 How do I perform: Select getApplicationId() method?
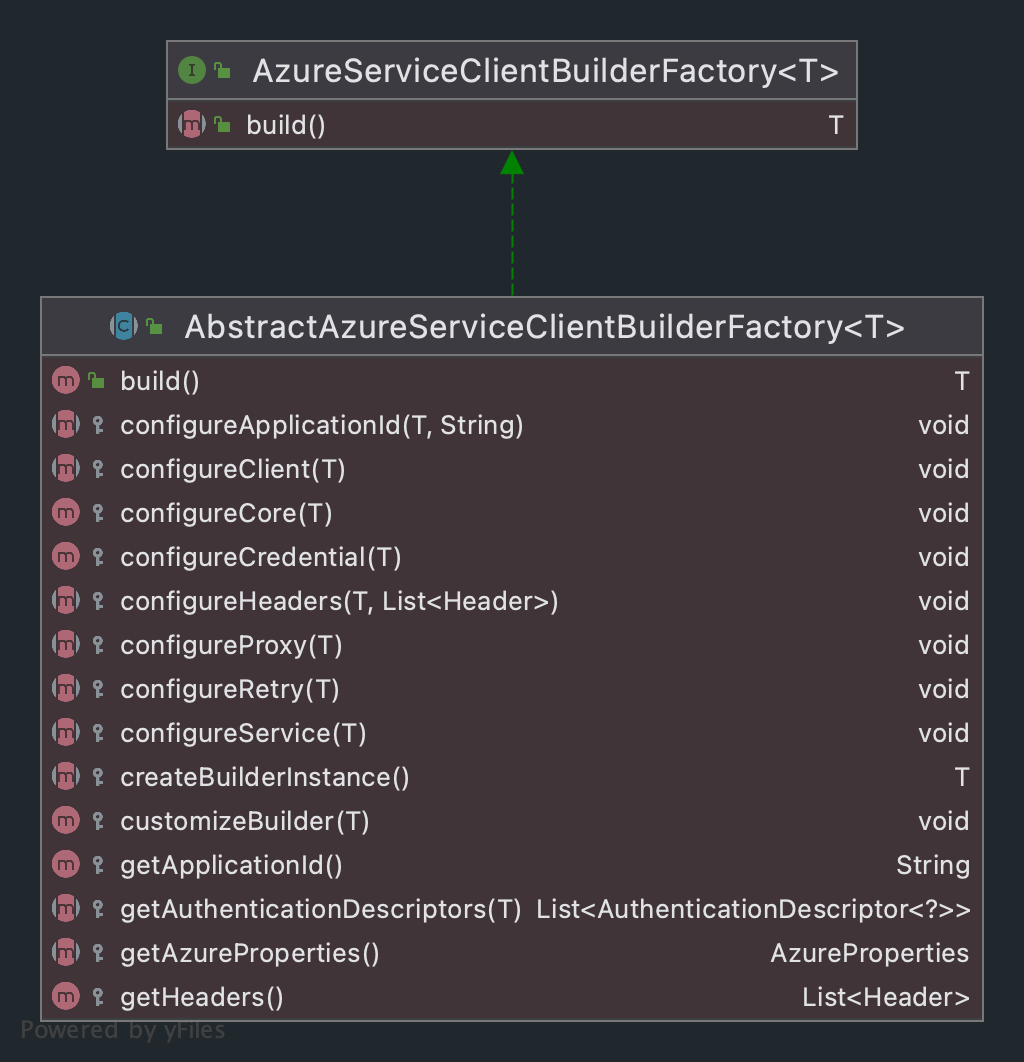pyautogui.click(x=231, y=866)
